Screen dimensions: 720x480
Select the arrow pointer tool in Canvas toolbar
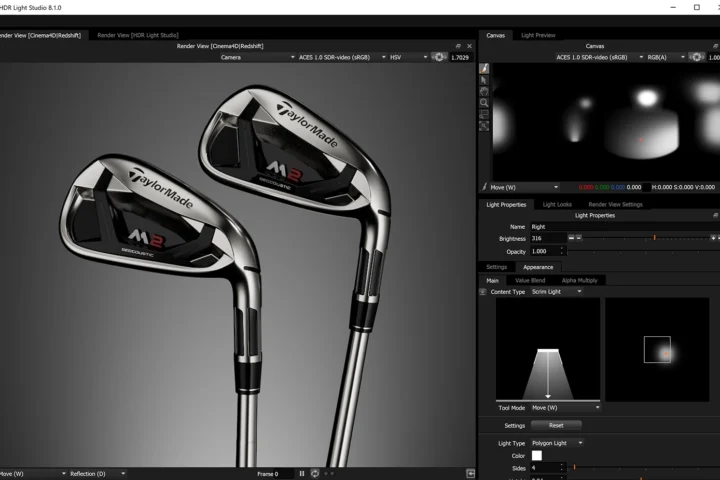(484, 80)
